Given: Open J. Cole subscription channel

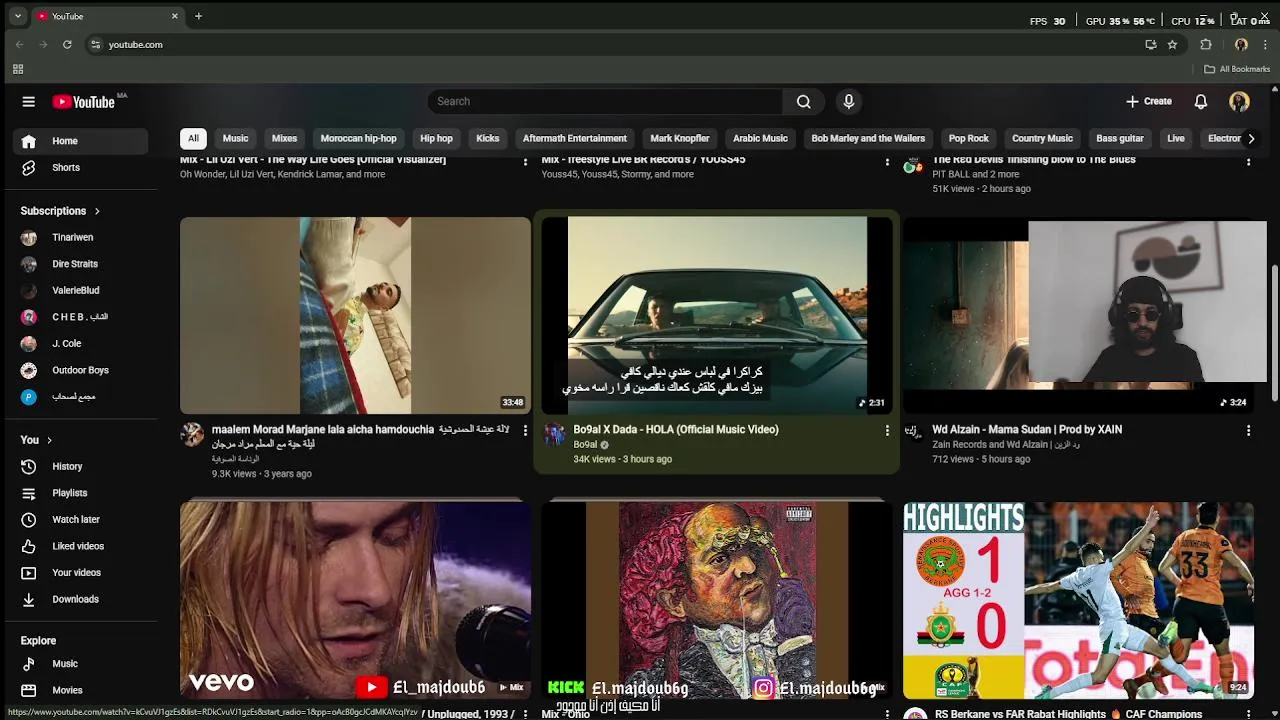Looking at the screenshot, I should (80, 343).
